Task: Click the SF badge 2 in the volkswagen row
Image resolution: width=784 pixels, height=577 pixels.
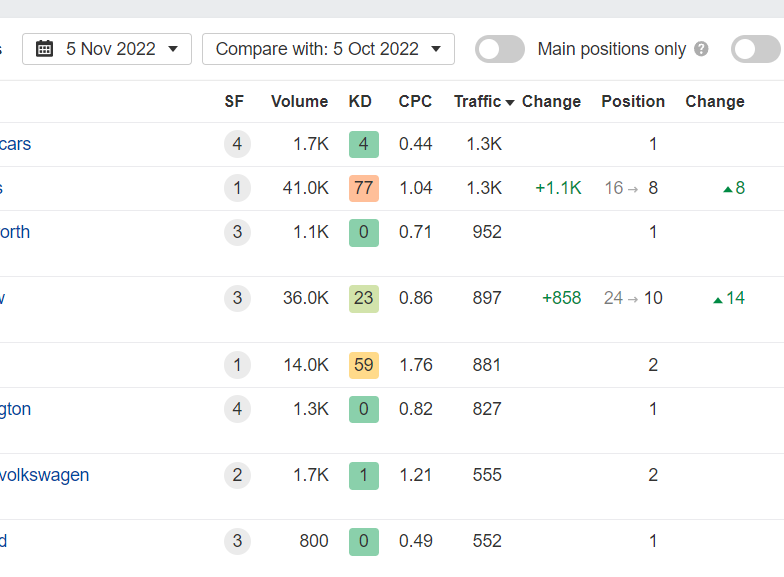Action: pos(237,475)
